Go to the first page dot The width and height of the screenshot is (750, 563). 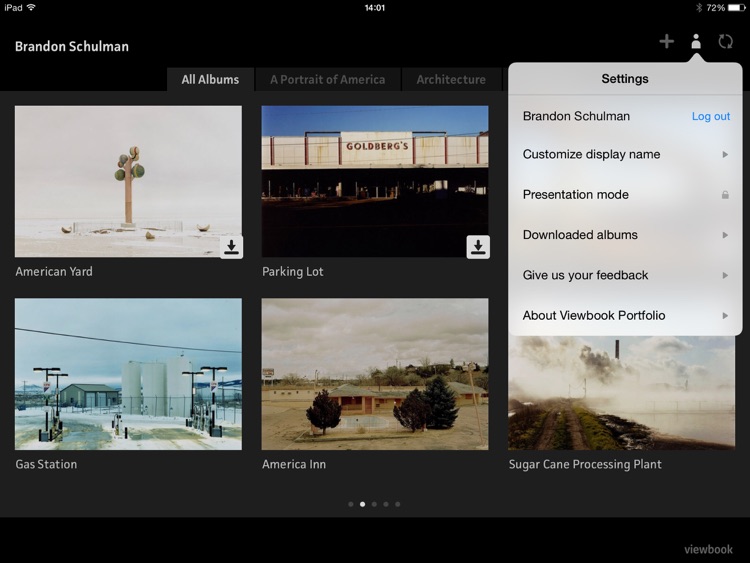[351, 504]
